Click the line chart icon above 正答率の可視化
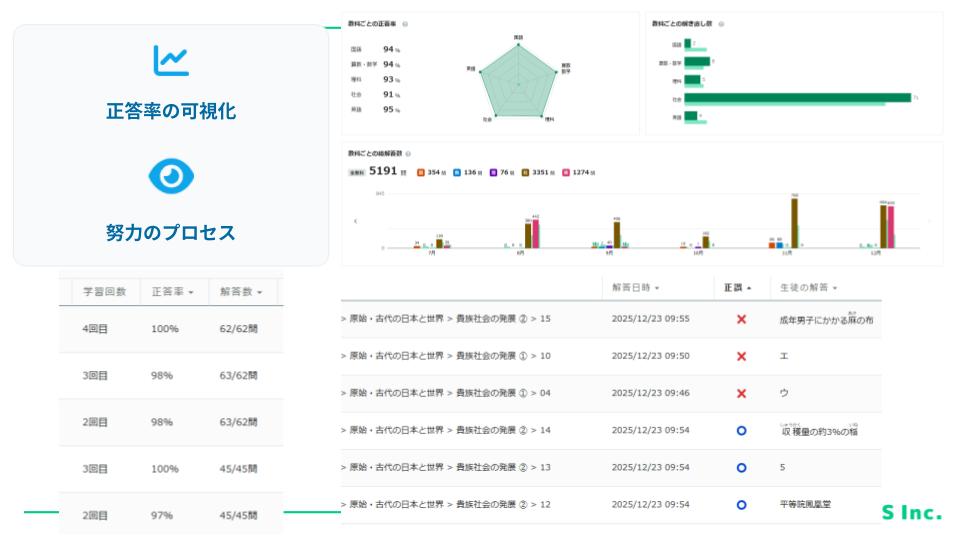The image size is (960, 540). [171, 60]
